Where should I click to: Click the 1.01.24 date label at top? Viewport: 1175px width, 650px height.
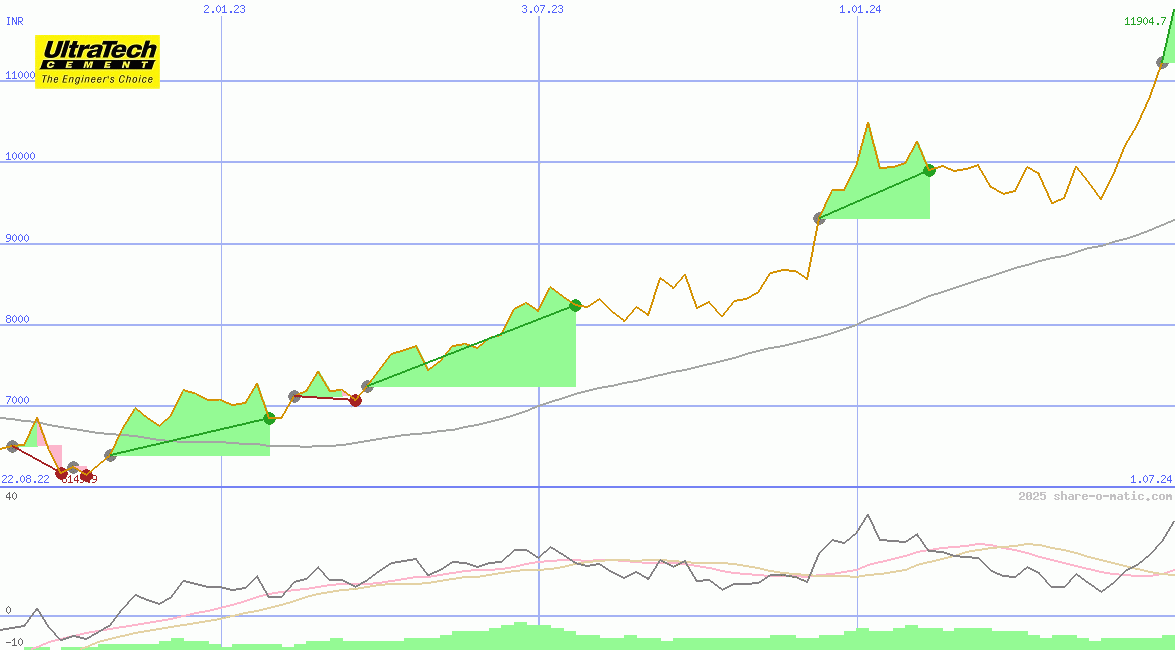click(x=860, y=9)
